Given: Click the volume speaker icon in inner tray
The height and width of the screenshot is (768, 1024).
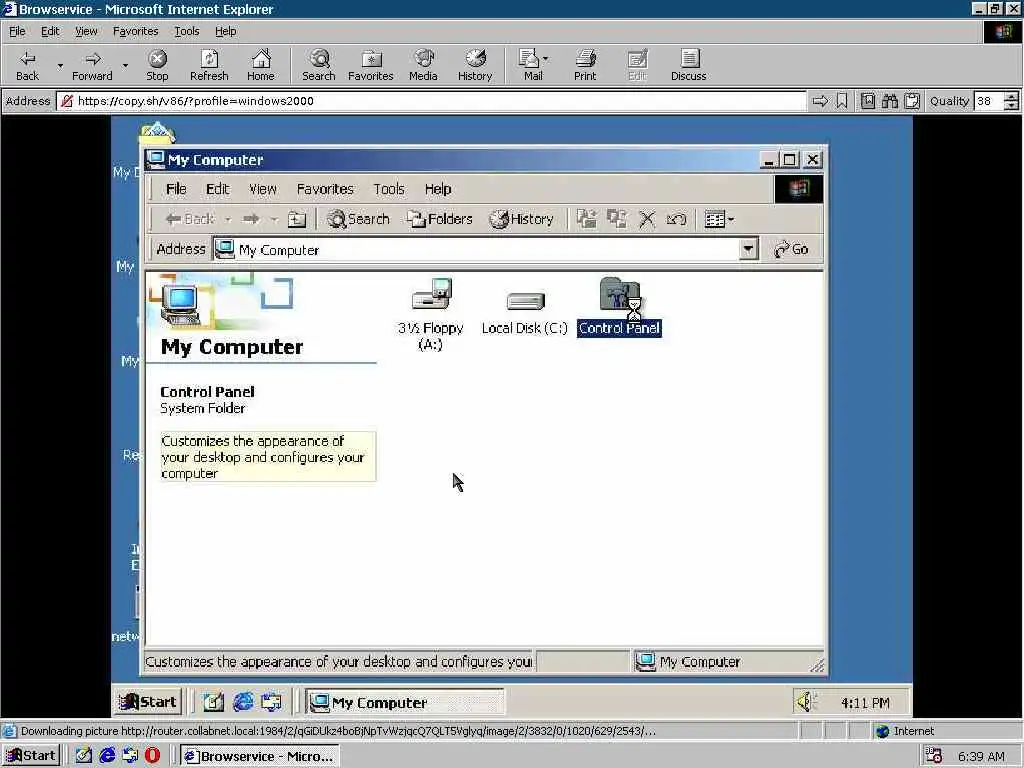Looking at the screenshot, I should tap(805, 703).
